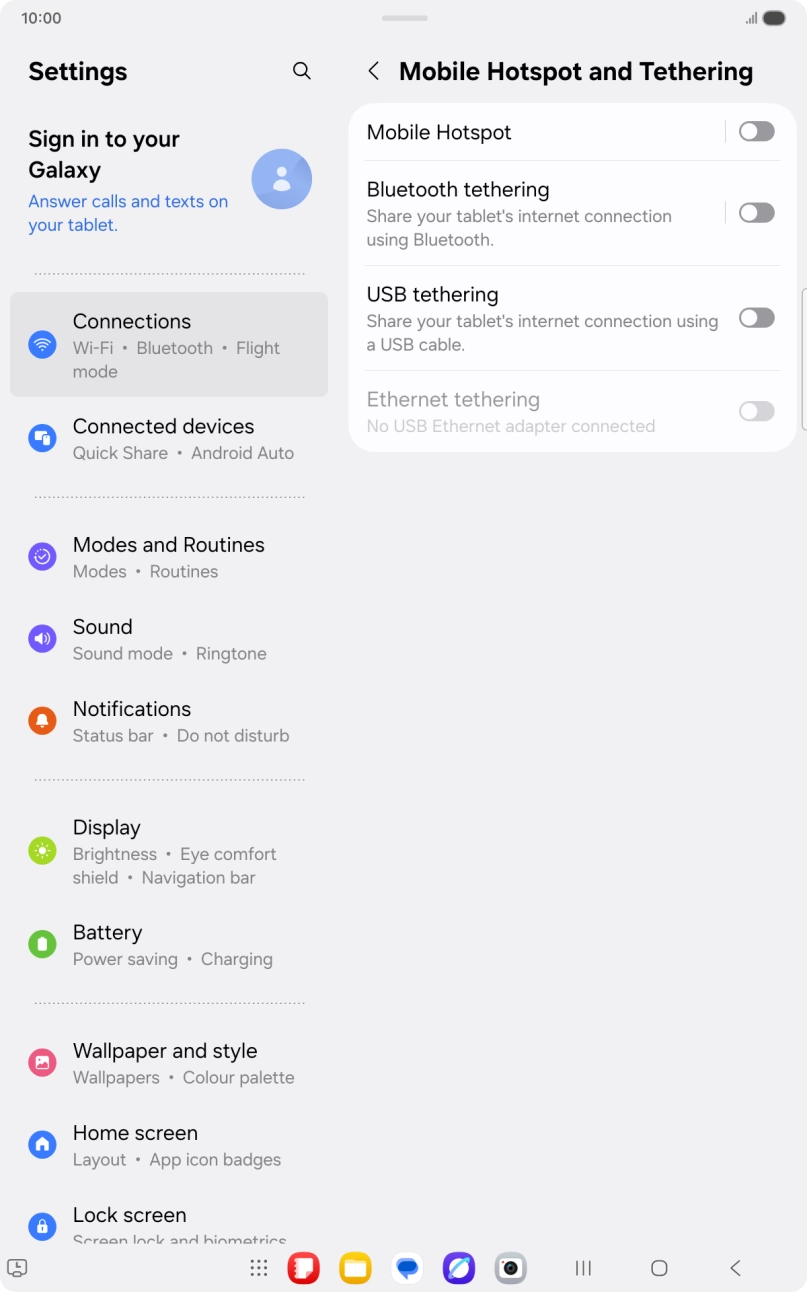This screenshot has width=807, height=1292.
Task: Tap the Settings search magnifier icon
Action: coord(301,71)
